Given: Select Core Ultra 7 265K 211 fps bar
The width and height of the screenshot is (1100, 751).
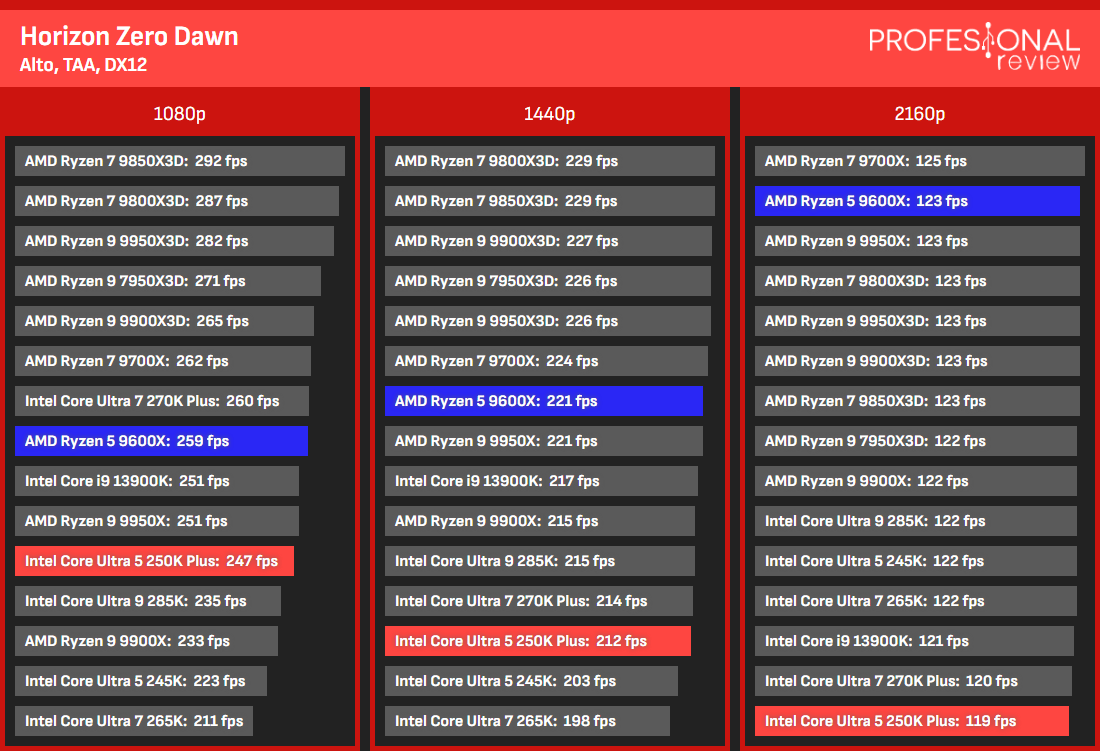Looking at the screenshot, I should pyautogui.click(x=134, y=720).
